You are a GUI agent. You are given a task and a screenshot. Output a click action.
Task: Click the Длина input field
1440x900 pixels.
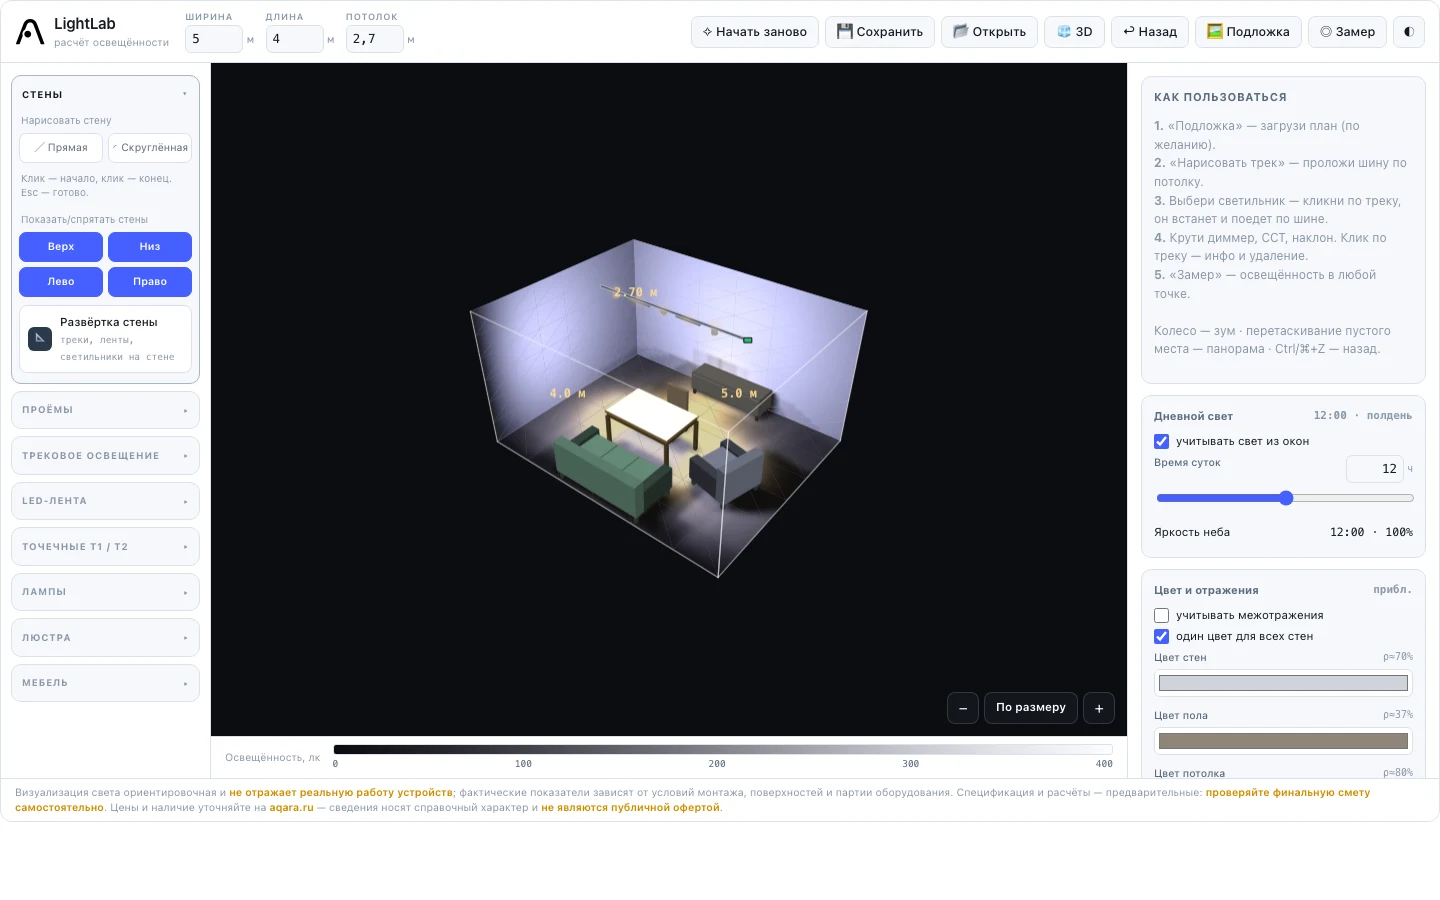pos(295,39)
